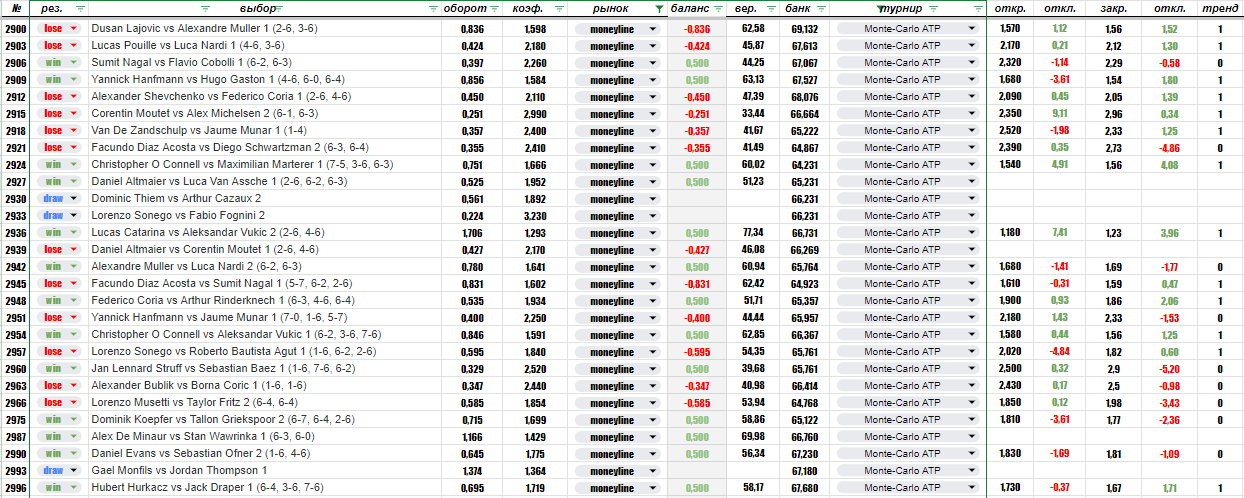Select cell Alexander Shevchenko vs Federico Coria
Viewport: 1244px width, 498px height.
[265, 97]
